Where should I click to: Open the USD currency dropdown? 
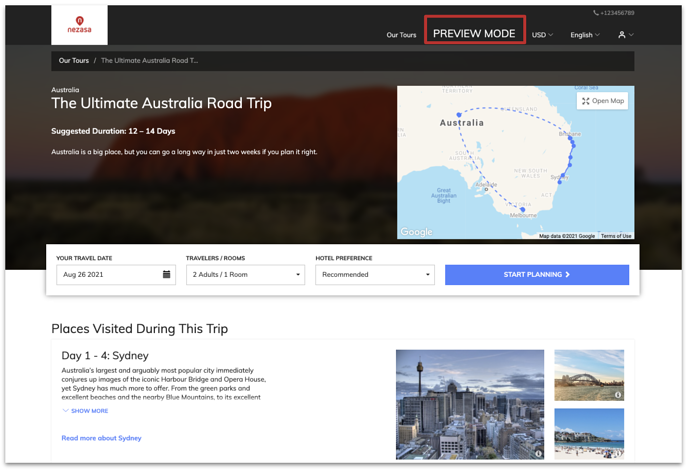click(542, 35)
